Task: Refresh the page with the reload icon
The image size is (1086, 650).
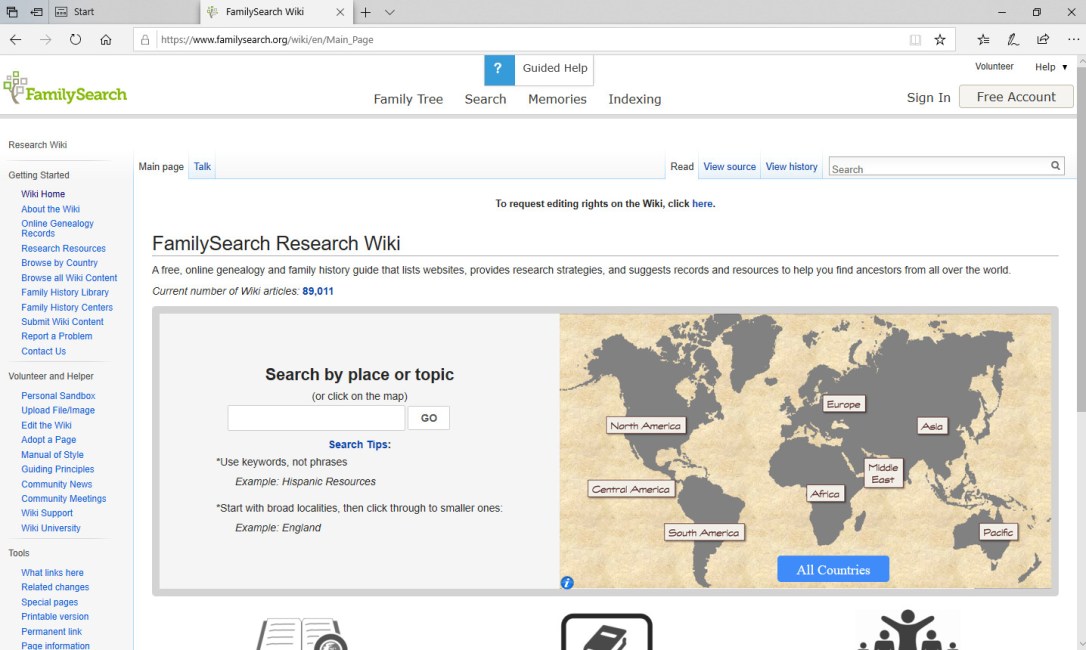Action: [x=75, y=39]
